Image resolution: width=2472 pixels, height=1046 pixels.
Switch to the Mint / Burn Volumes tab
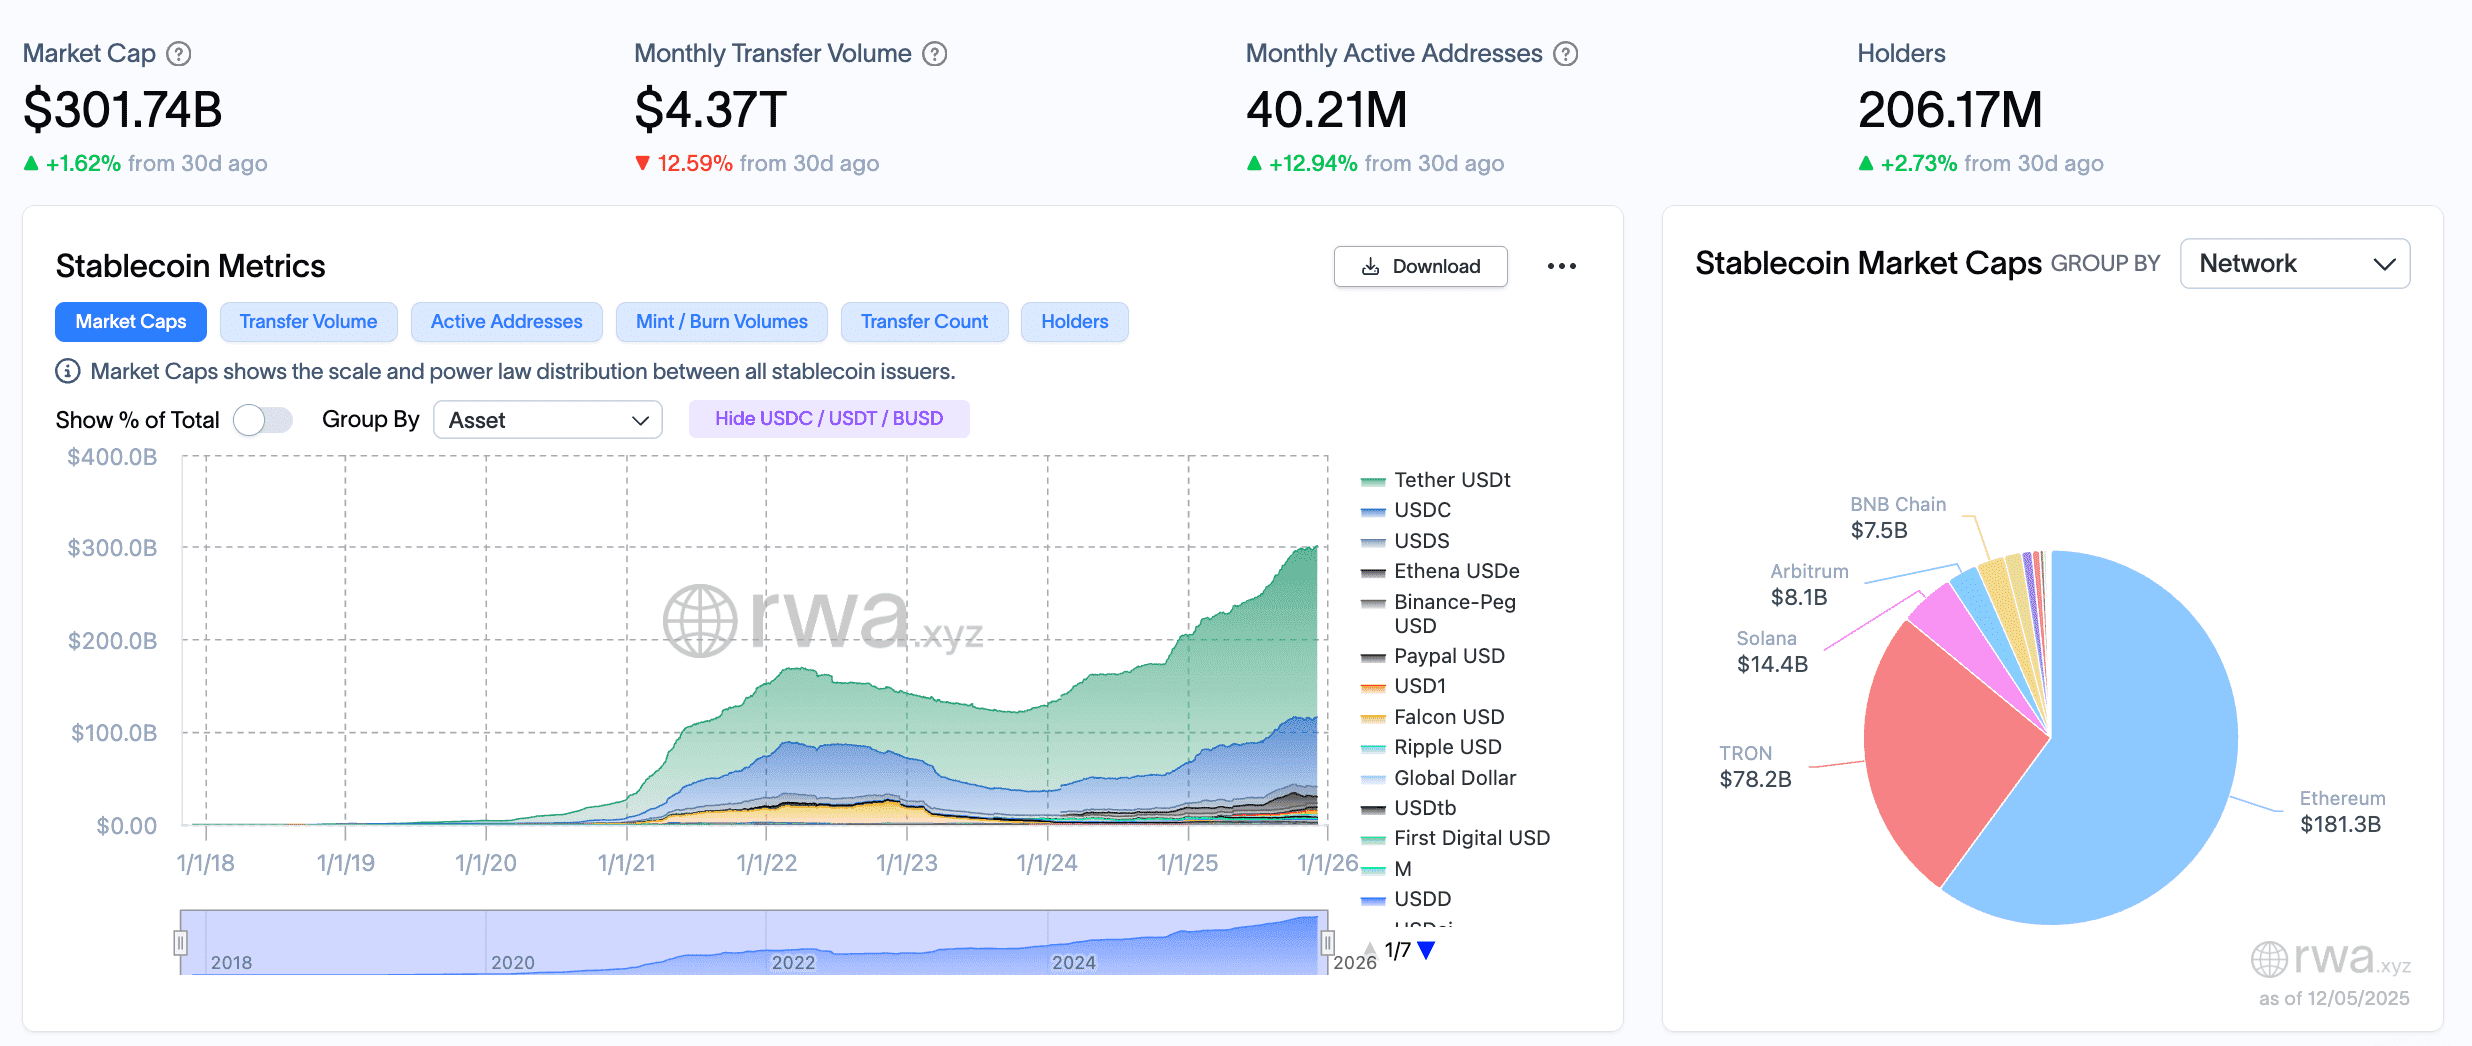pyautogui.click(x=721, y=322)
